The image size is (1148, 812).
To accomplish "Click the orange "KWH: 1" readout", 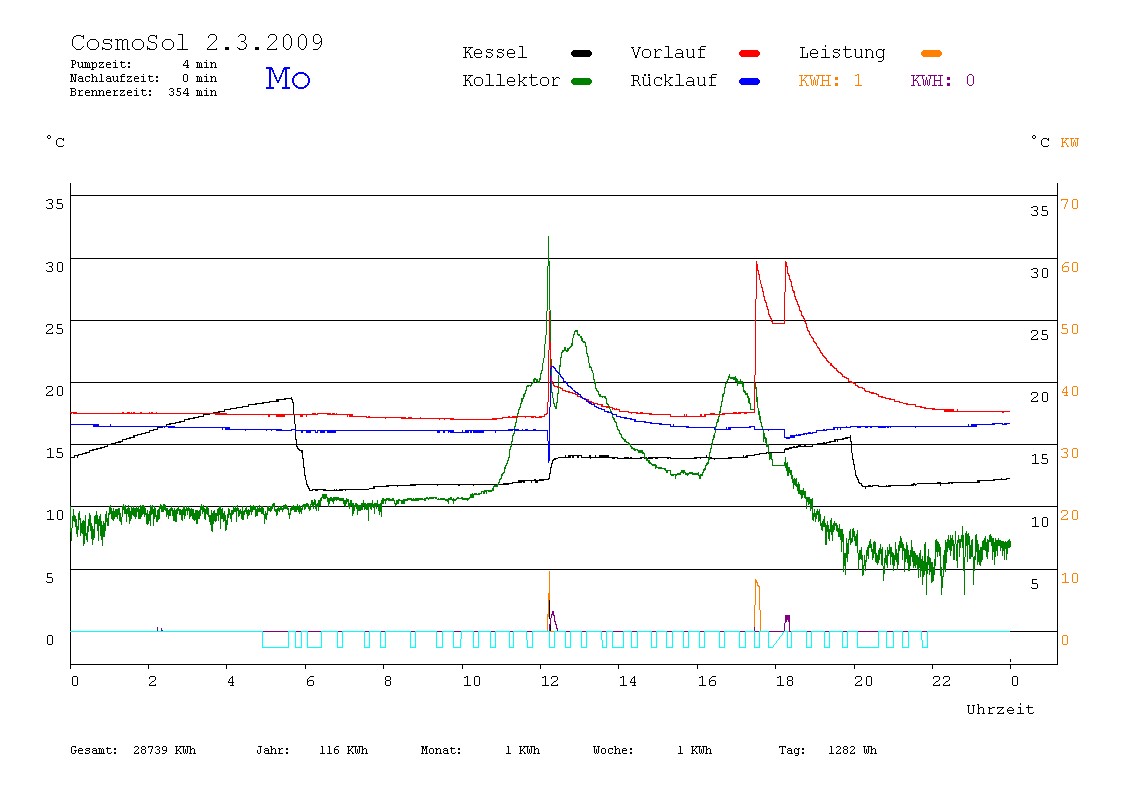I will point(830,81).
